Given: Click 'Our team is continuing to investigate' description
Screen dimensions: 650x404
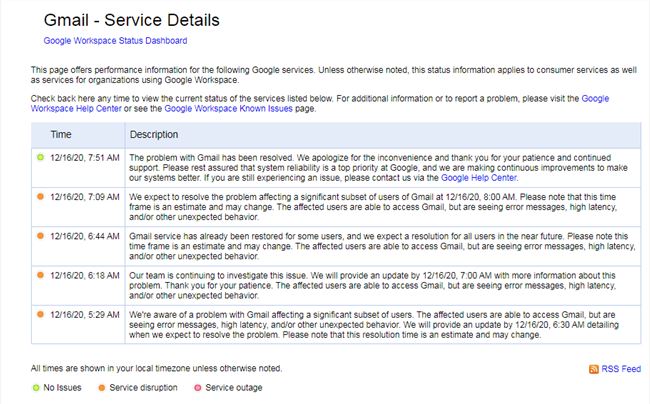Looking at the screenshot, I should [372, 285].
